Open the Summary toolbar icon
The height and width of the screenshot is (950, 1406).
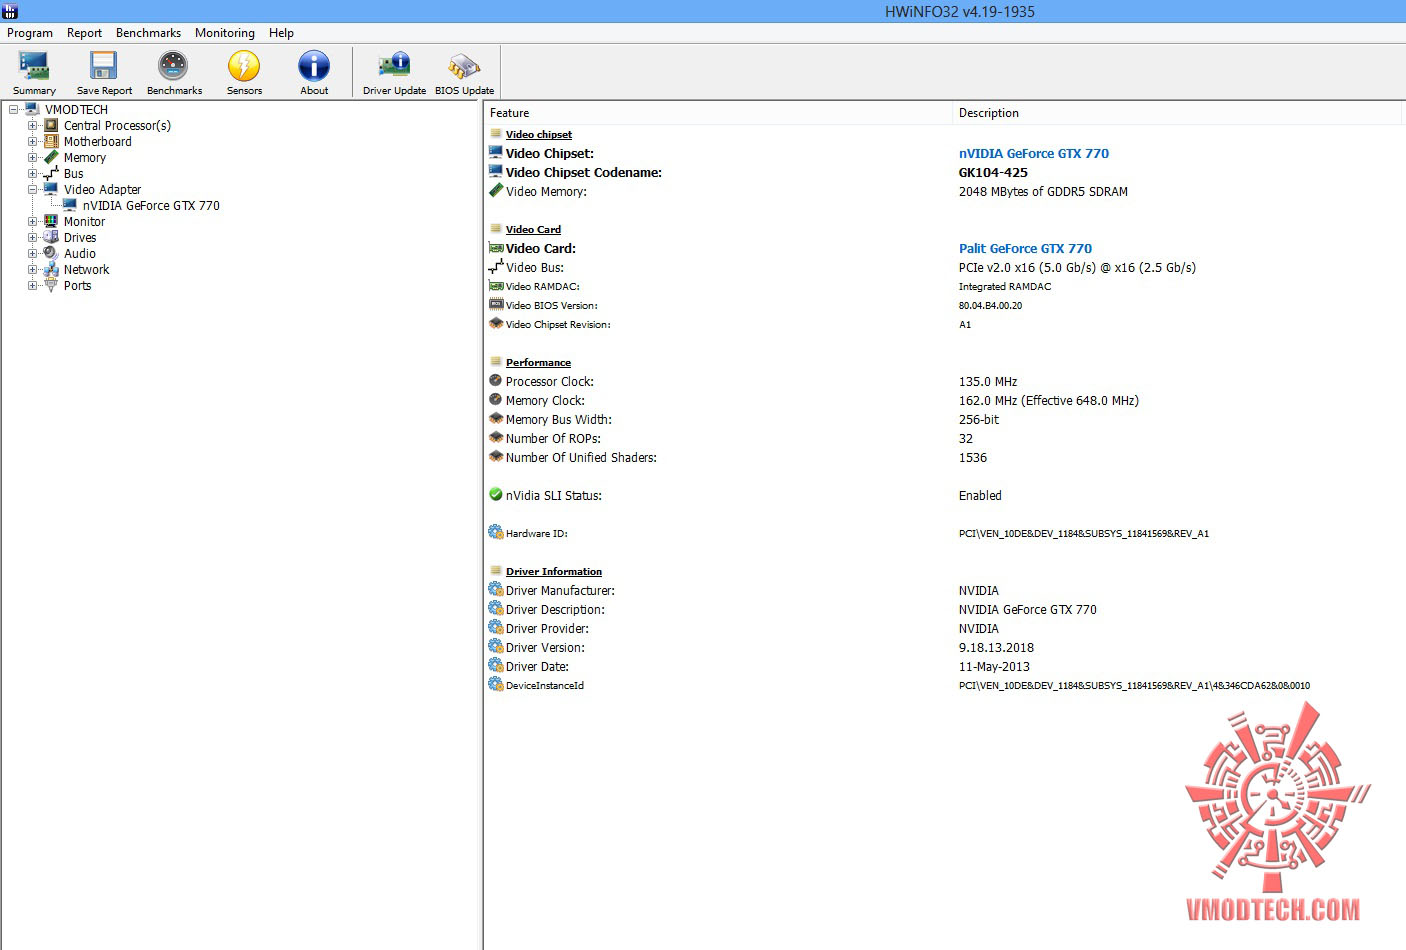(34, 66)
